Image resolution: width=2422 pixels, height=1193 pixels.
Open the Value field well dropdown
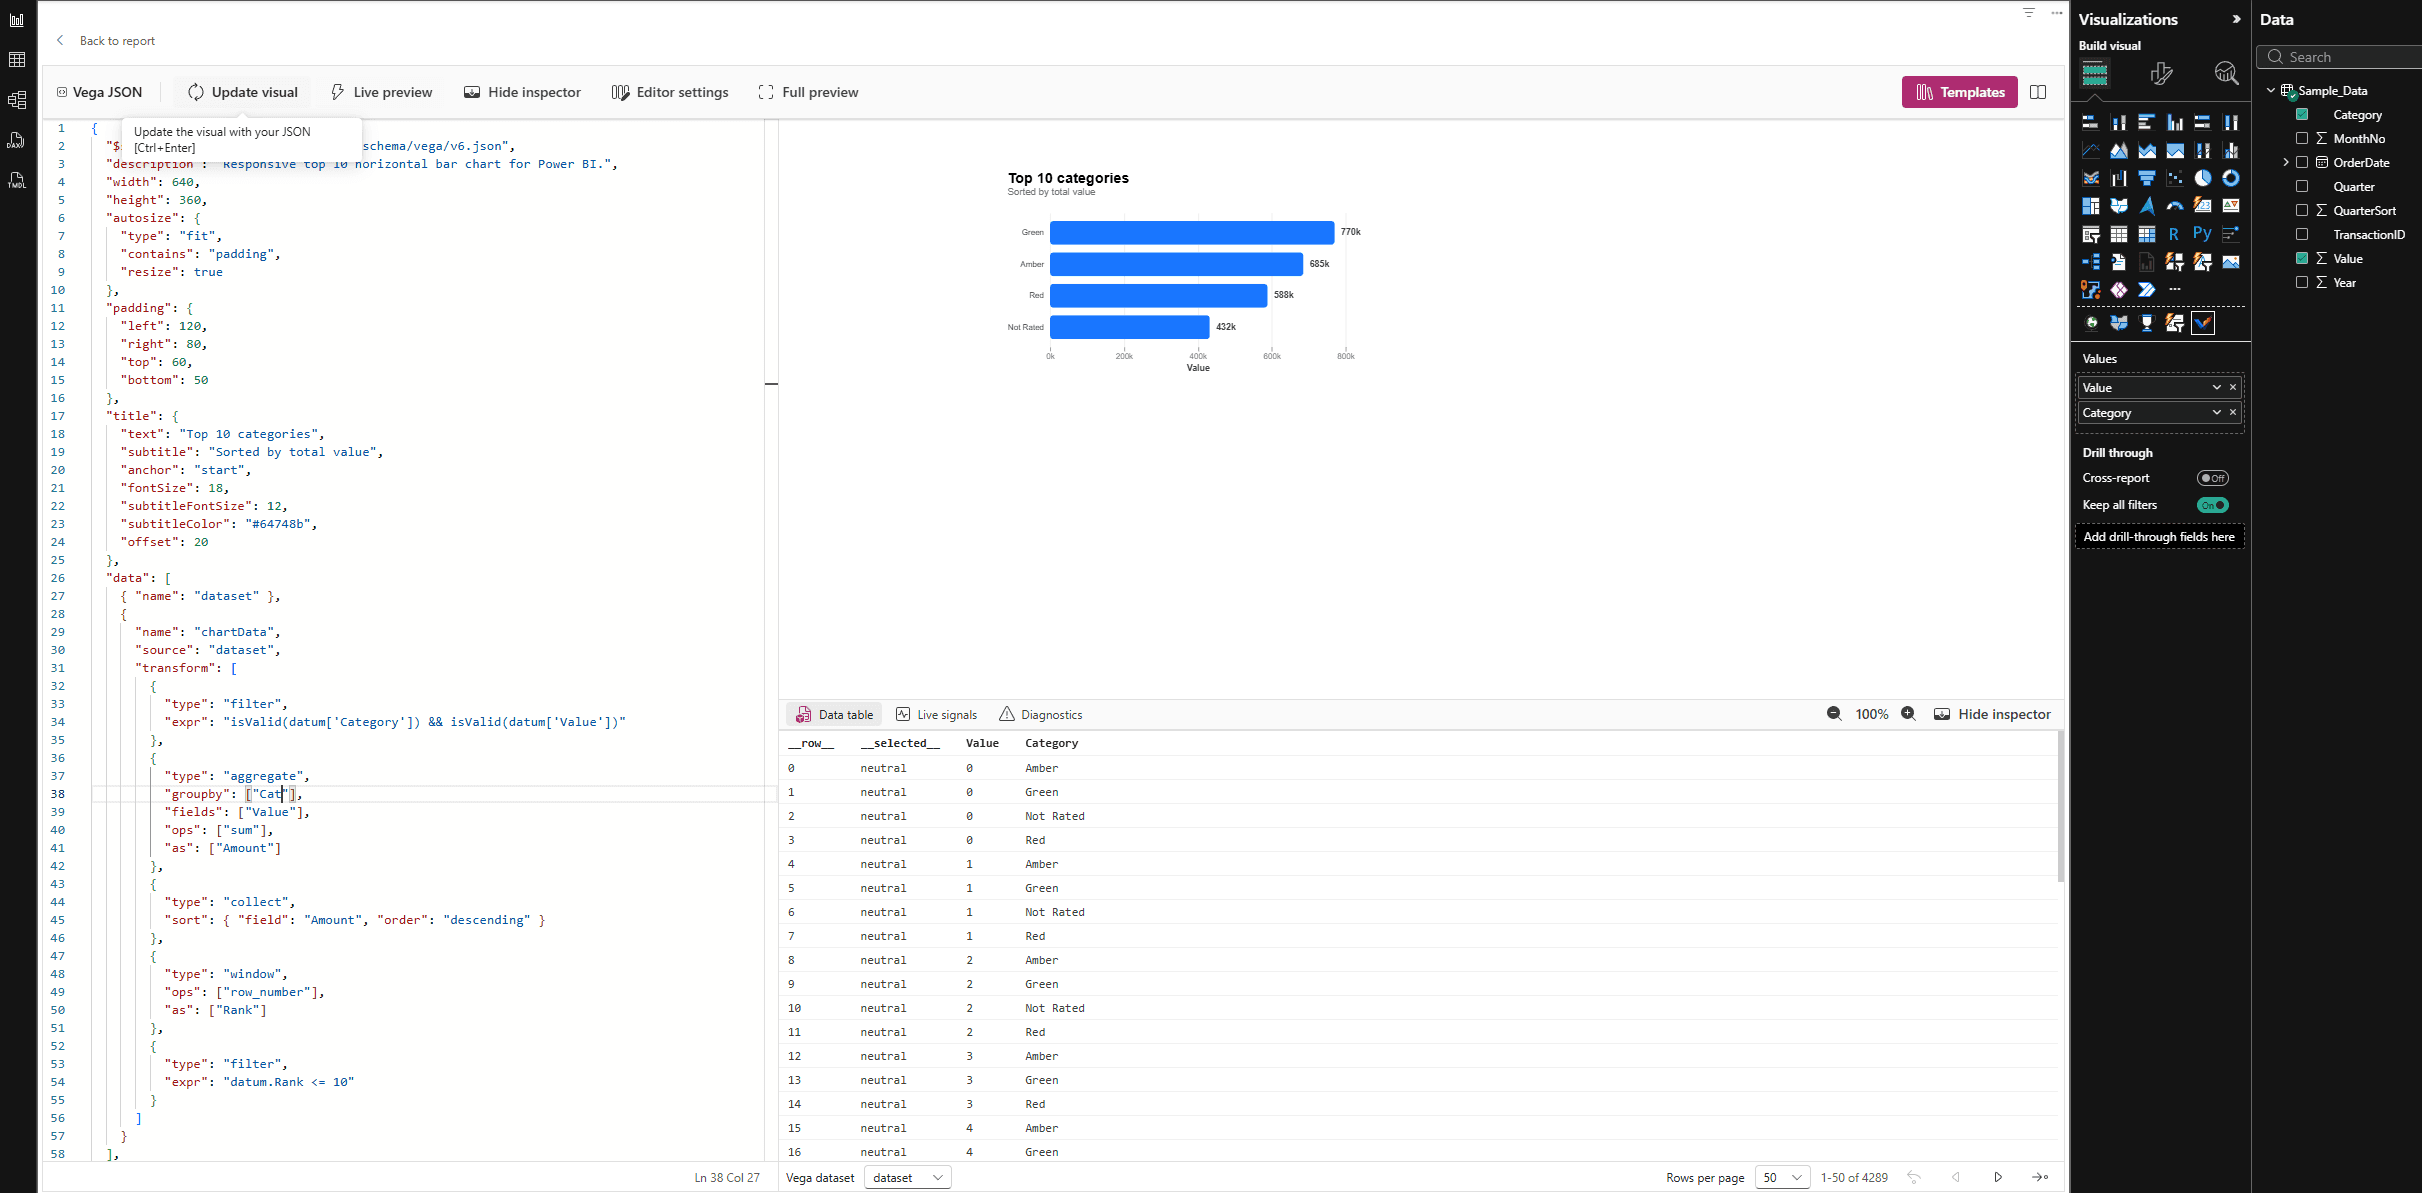(x=2216, y=388)
